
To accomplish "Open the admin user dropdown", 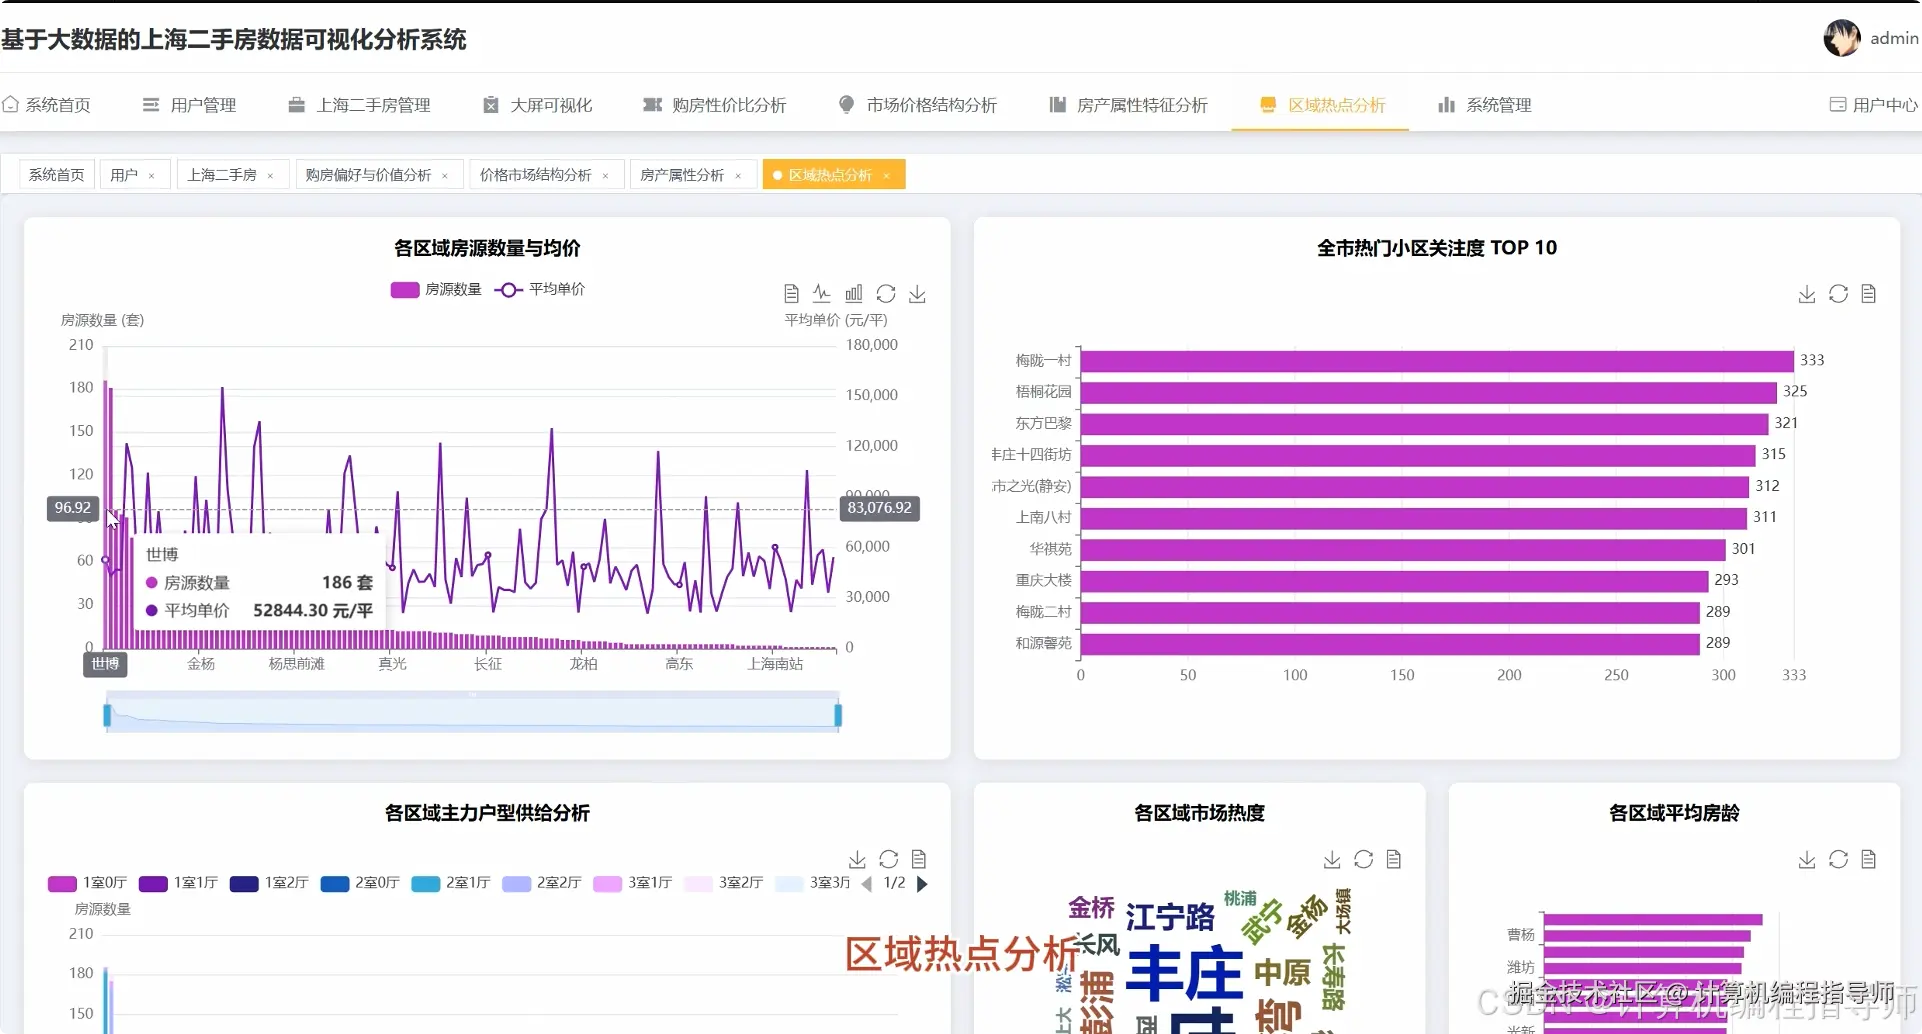I will coord(1894,38).
